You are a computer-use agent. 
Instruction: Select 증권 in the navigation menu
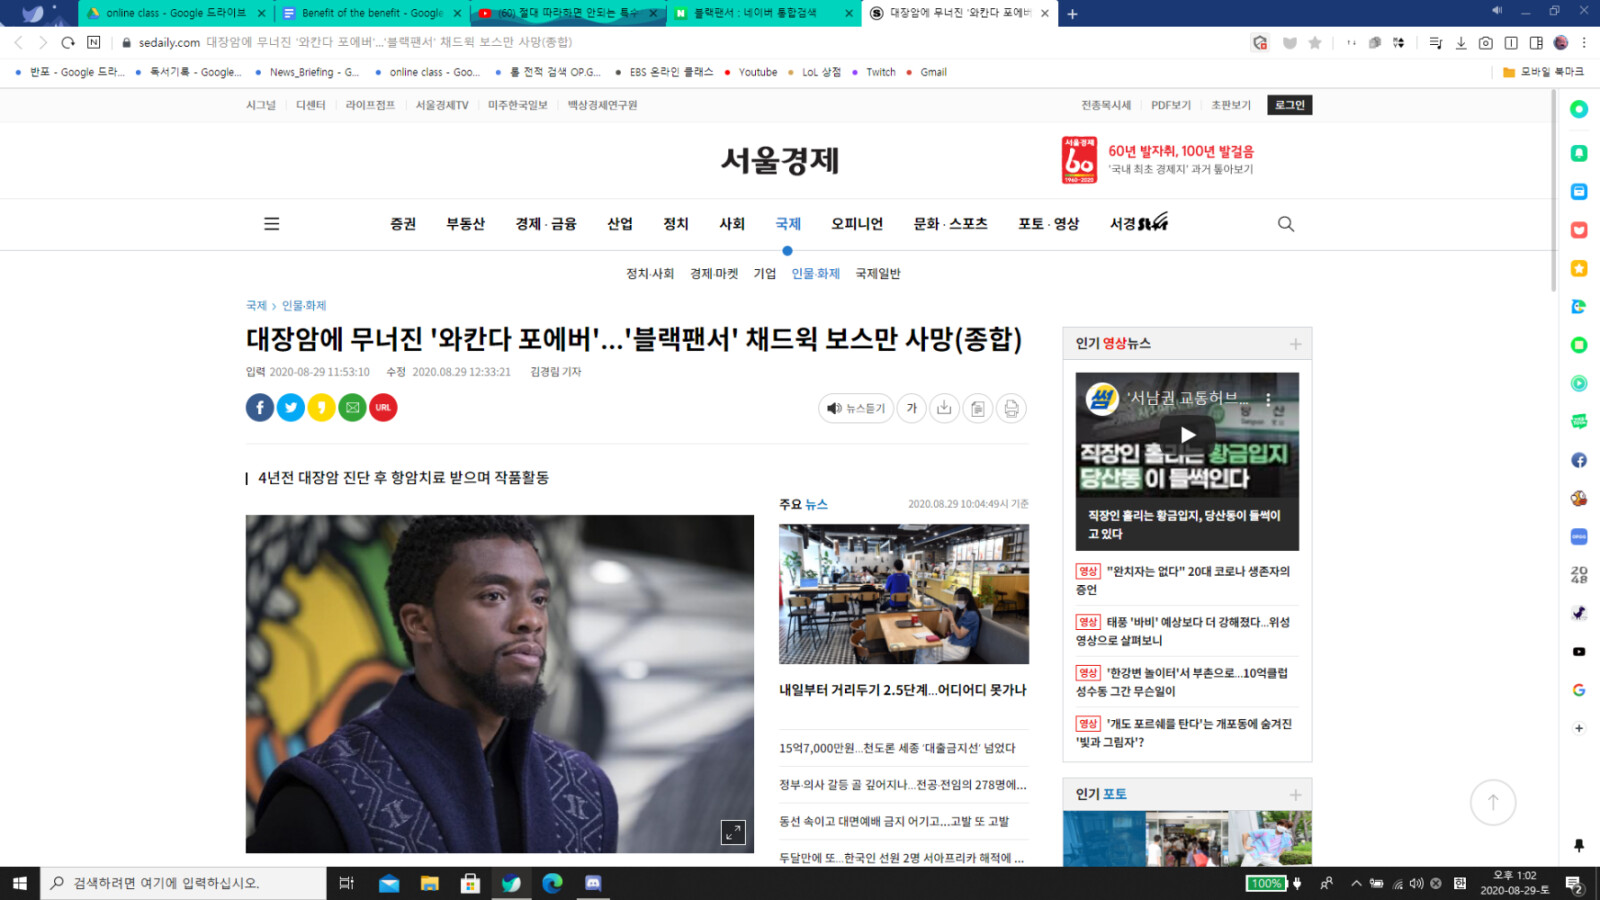tap(403, 224)
